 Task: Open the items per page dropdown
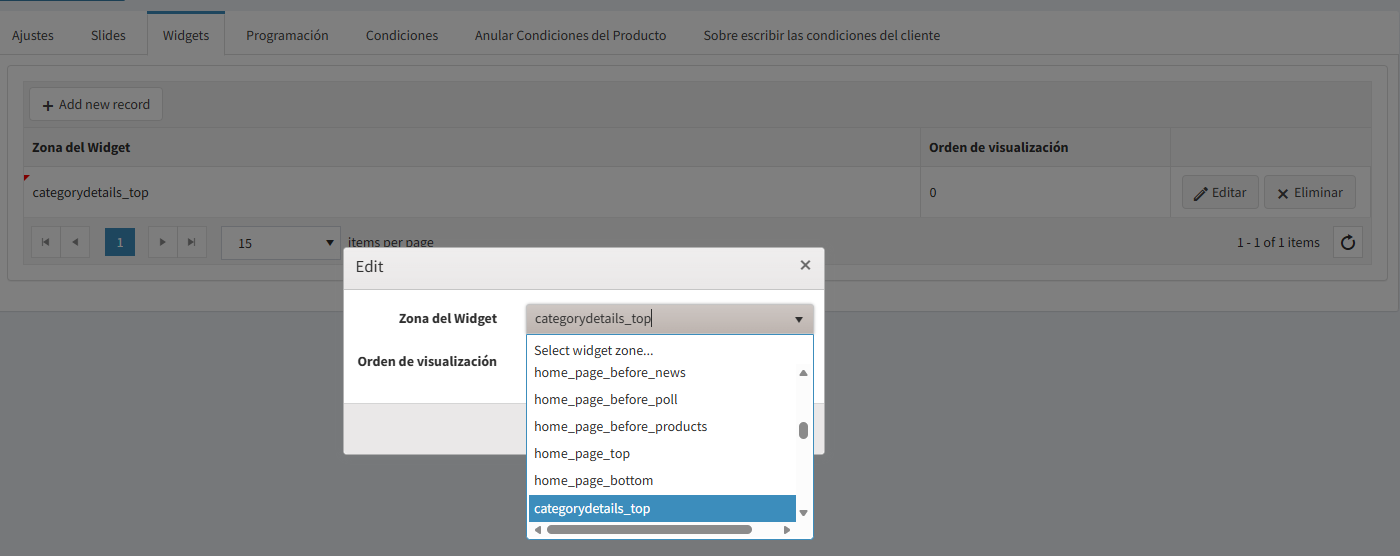(x=281, y=243)
